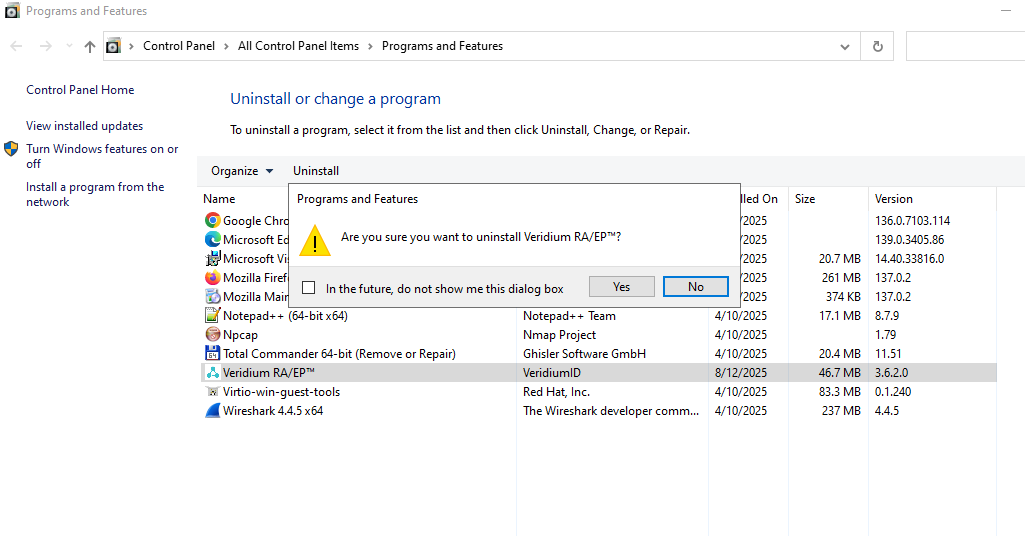Click the Virtio-win-guest-tools icon
Image resolution: width=1025 pixels, height=536 pixels.
point(212,392)
